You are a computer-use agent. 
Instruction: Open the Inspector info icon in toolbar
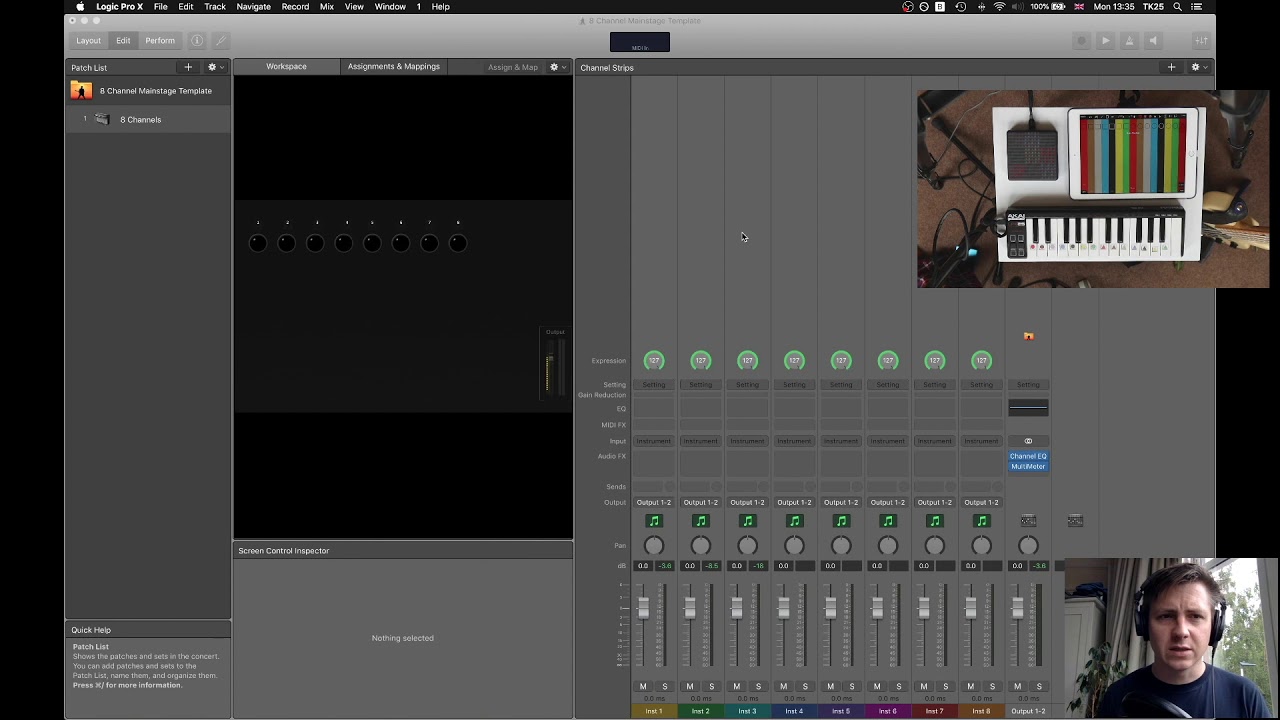tap(197, 41)
